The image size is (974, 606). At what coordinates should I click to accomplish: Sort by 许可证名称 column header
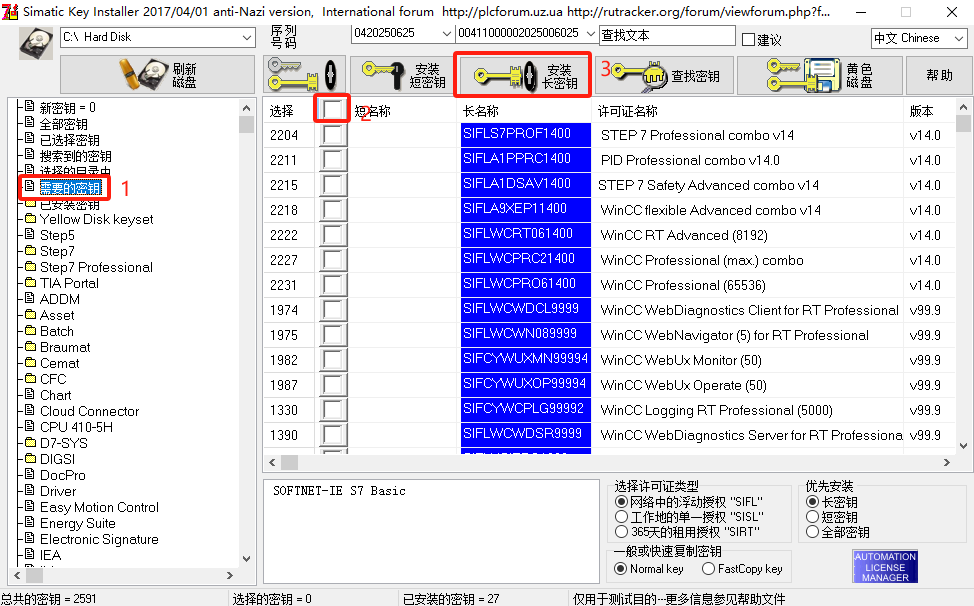[x=627, y=111]
